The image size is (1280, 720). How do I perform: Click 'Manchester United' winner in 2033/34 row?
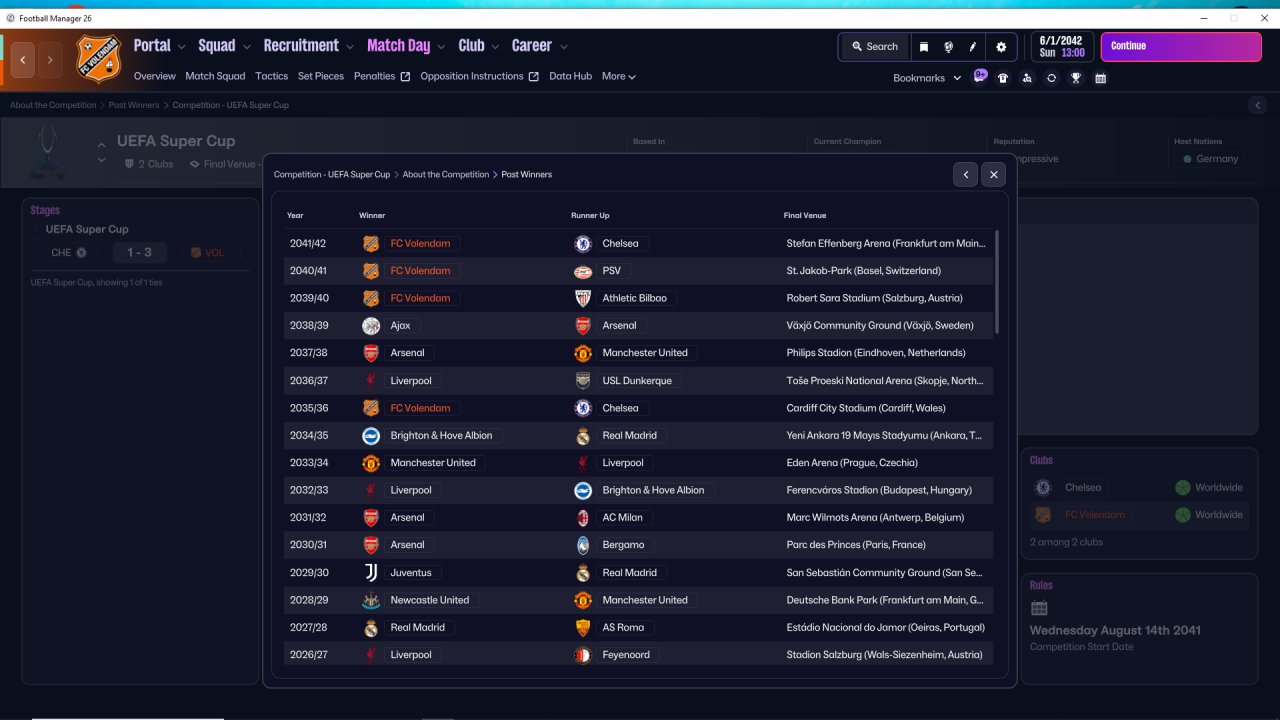pos(433,463)
